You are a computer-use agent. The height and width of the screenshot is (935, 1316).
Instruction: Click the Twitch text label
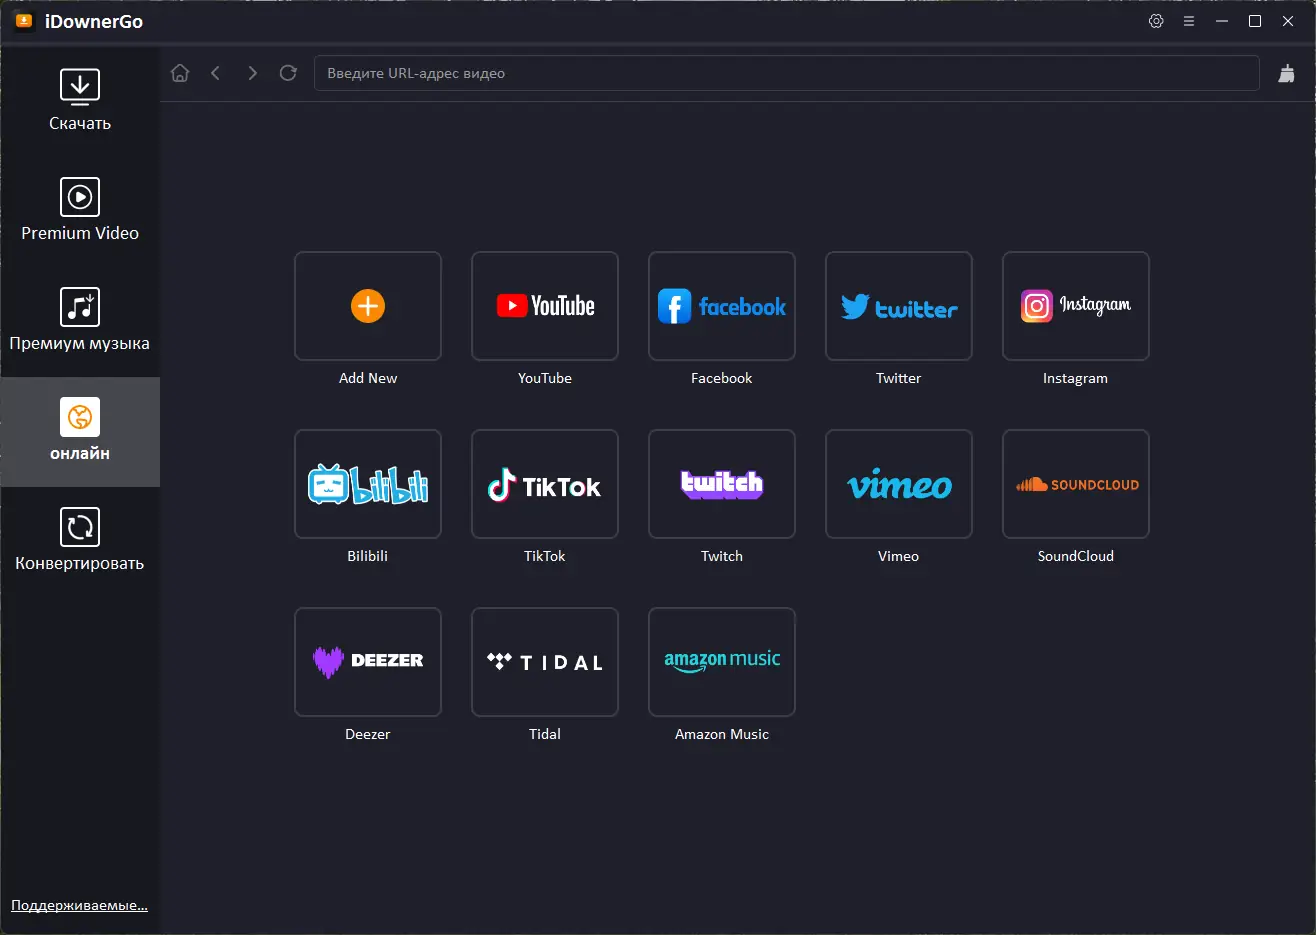[722, 556]
